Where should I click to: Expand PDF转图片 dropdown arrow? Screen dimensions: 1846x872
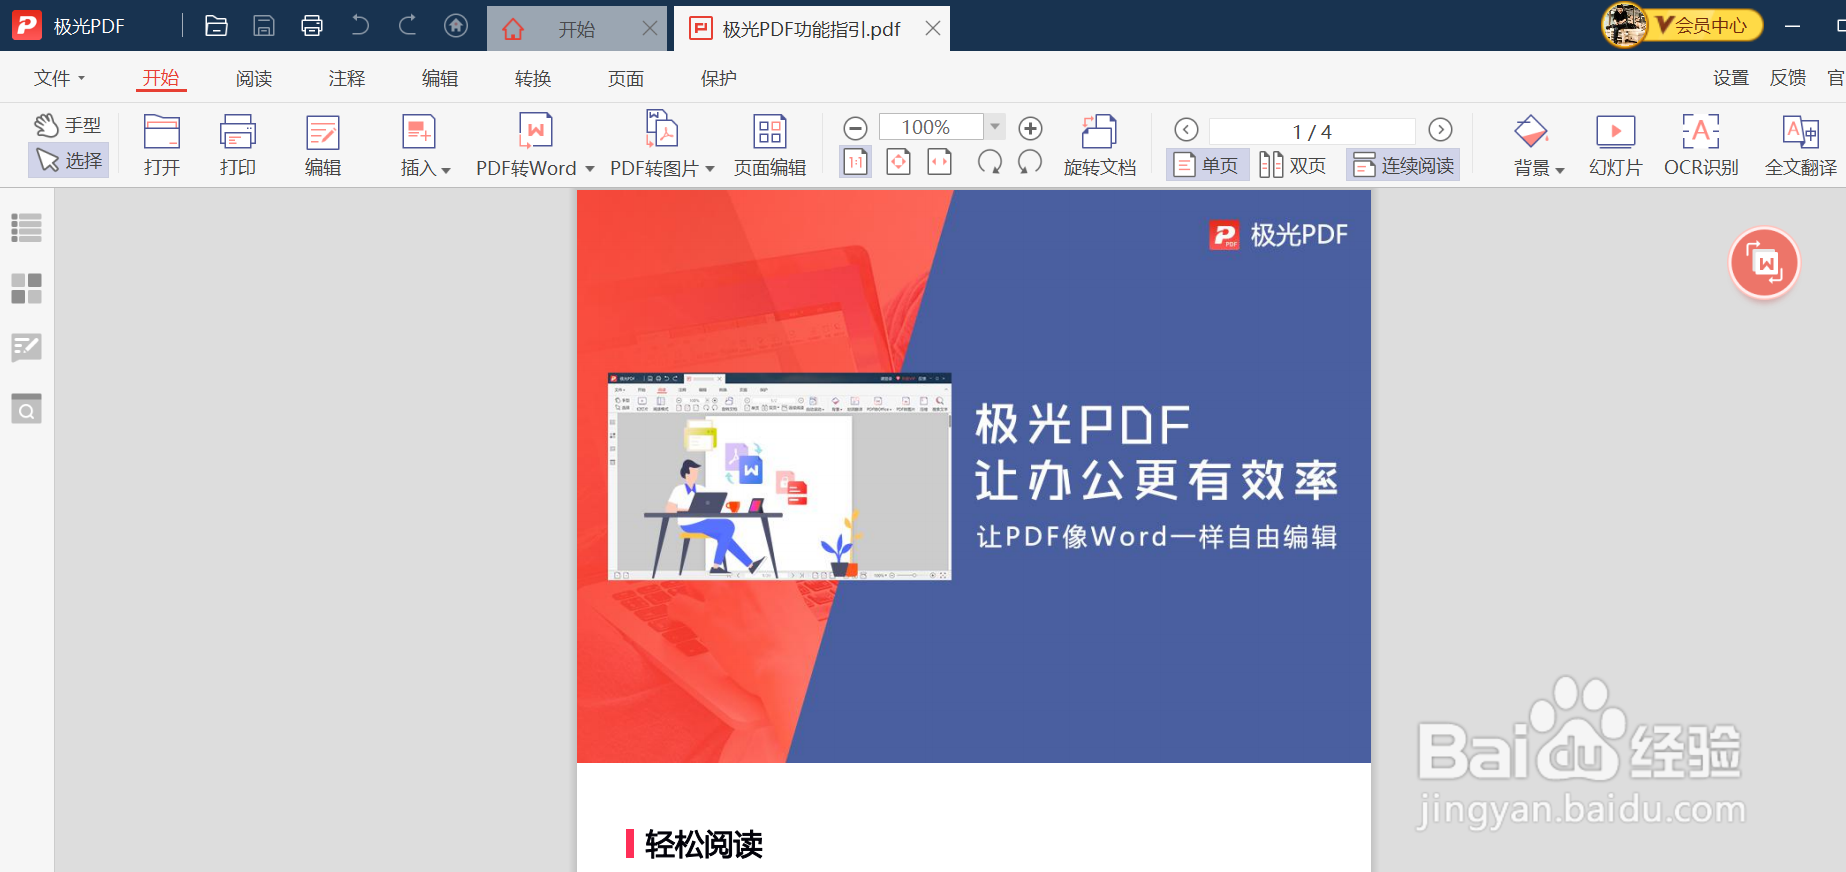(710, 168)
